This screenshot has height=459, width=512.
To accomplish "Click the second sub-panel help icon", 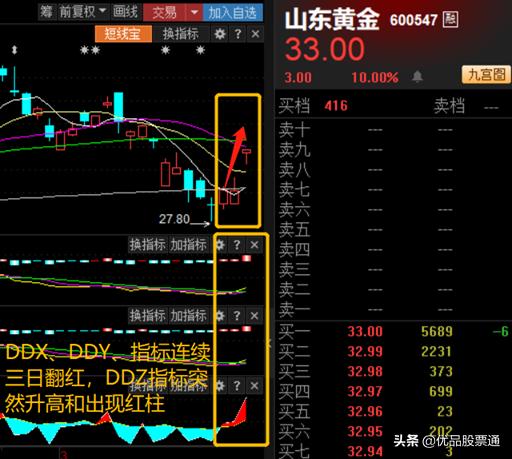I will click(x=237, y=316).
